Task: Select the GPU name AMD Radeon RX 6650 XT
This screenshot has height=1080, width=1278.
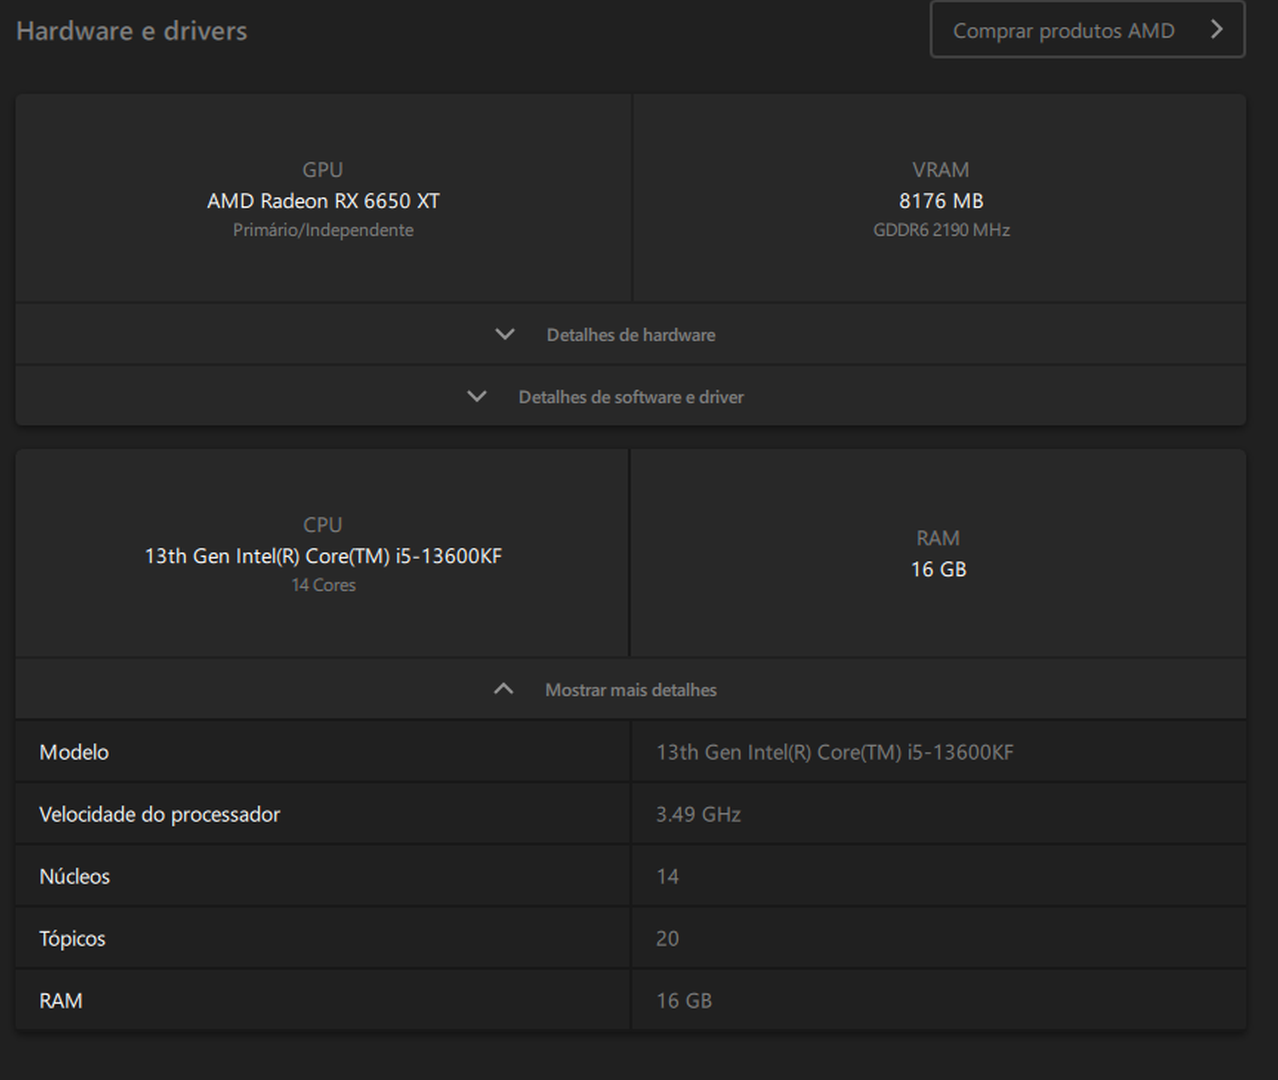Action: [323, 201]
